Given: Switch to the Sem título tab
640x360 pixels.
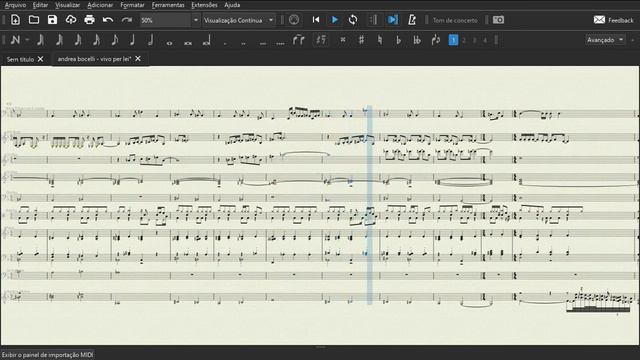Looking at the screenshot, I should [20, 59].
